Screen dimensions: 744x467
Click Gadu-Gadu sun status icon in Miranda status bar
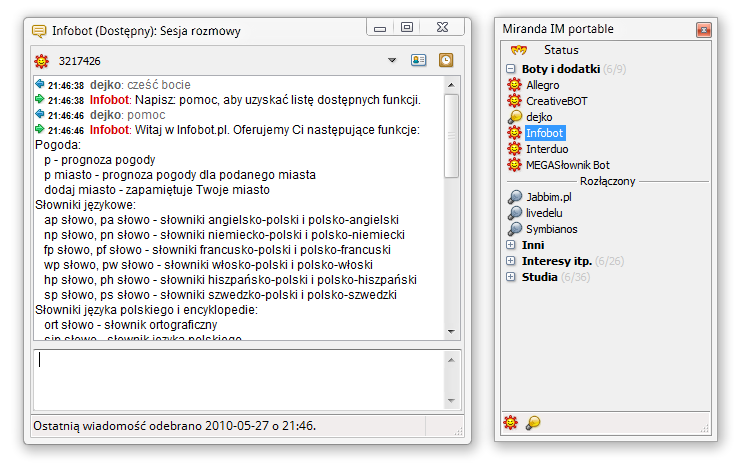point(511,422)
